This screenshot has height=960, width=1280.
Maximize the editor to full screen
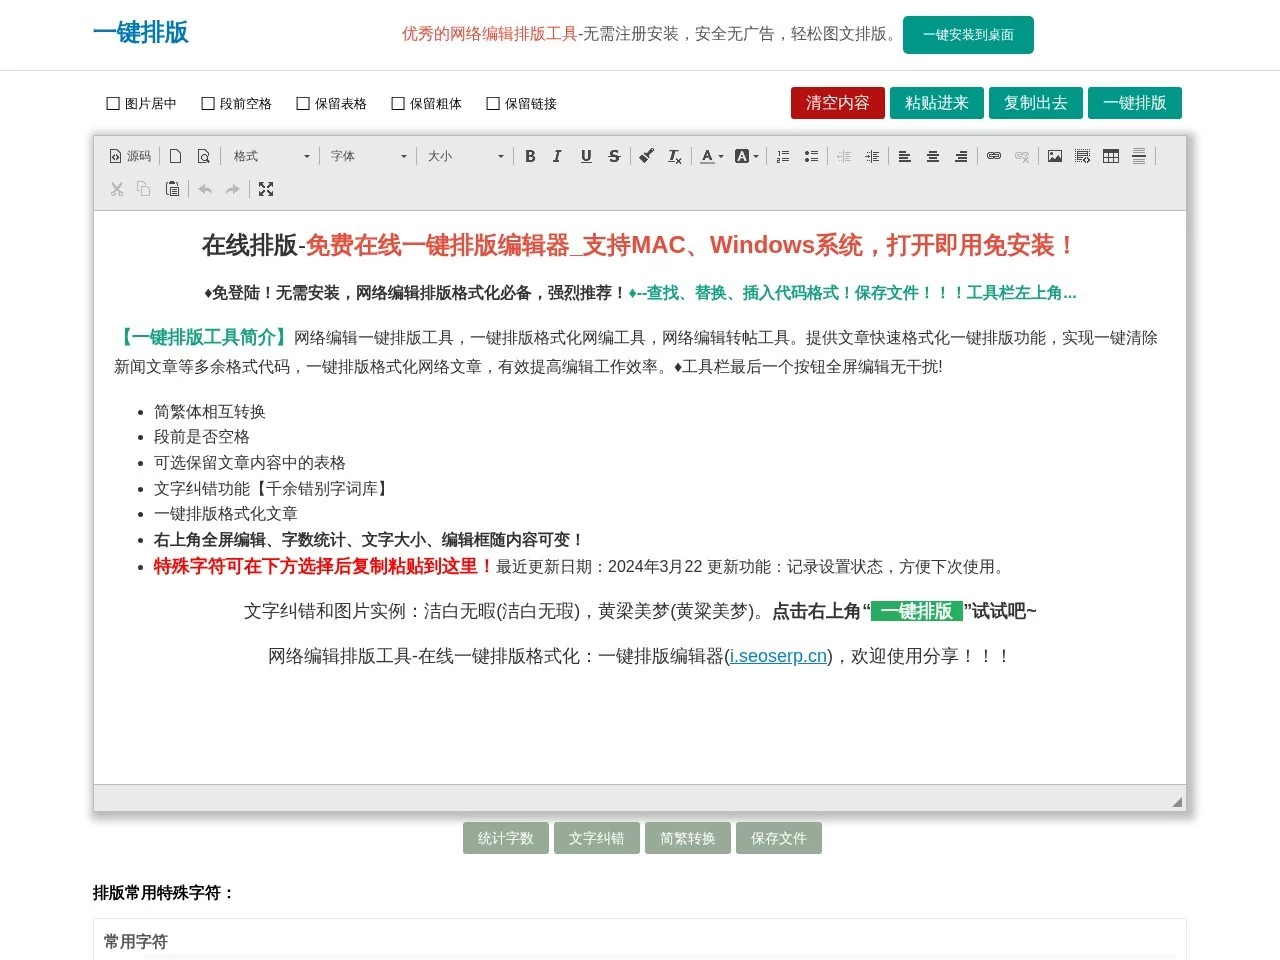point(266,189)
